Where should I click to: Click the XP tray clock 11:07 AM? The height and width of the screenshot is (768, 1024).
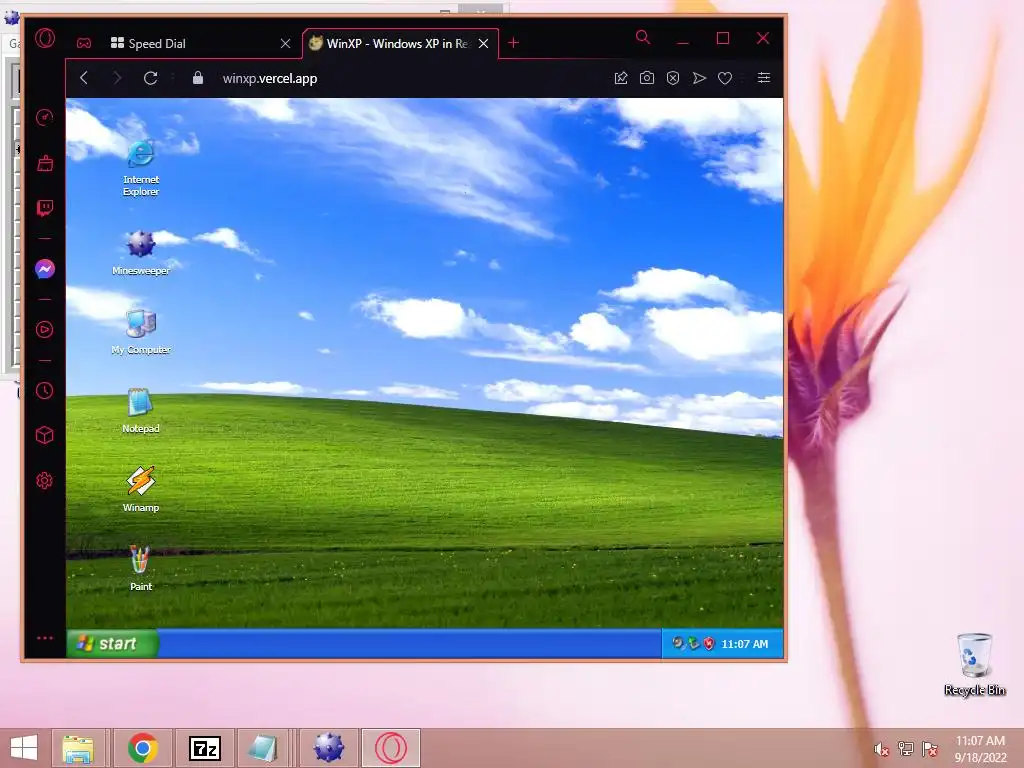[x=744, y=644]
